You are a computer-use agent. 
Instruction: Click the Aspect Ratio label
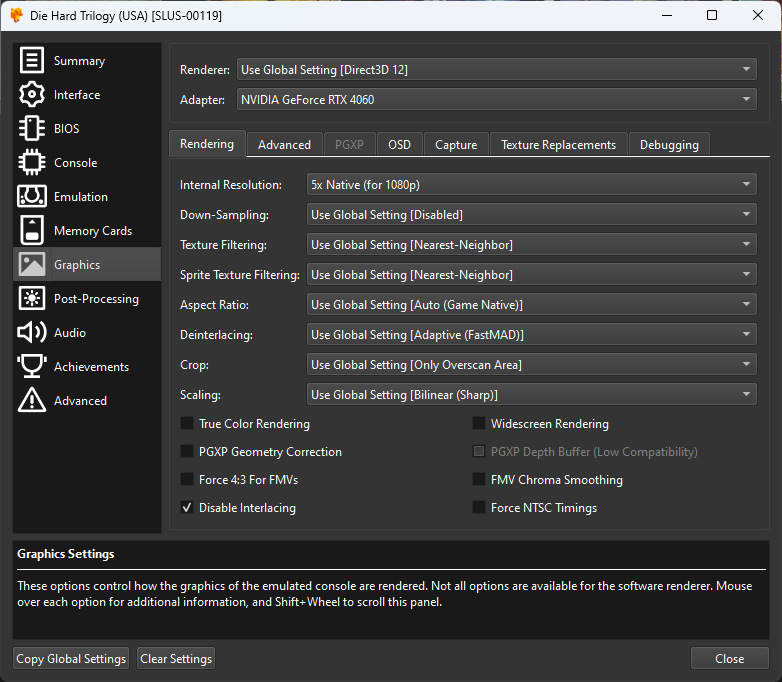point(214,304)
